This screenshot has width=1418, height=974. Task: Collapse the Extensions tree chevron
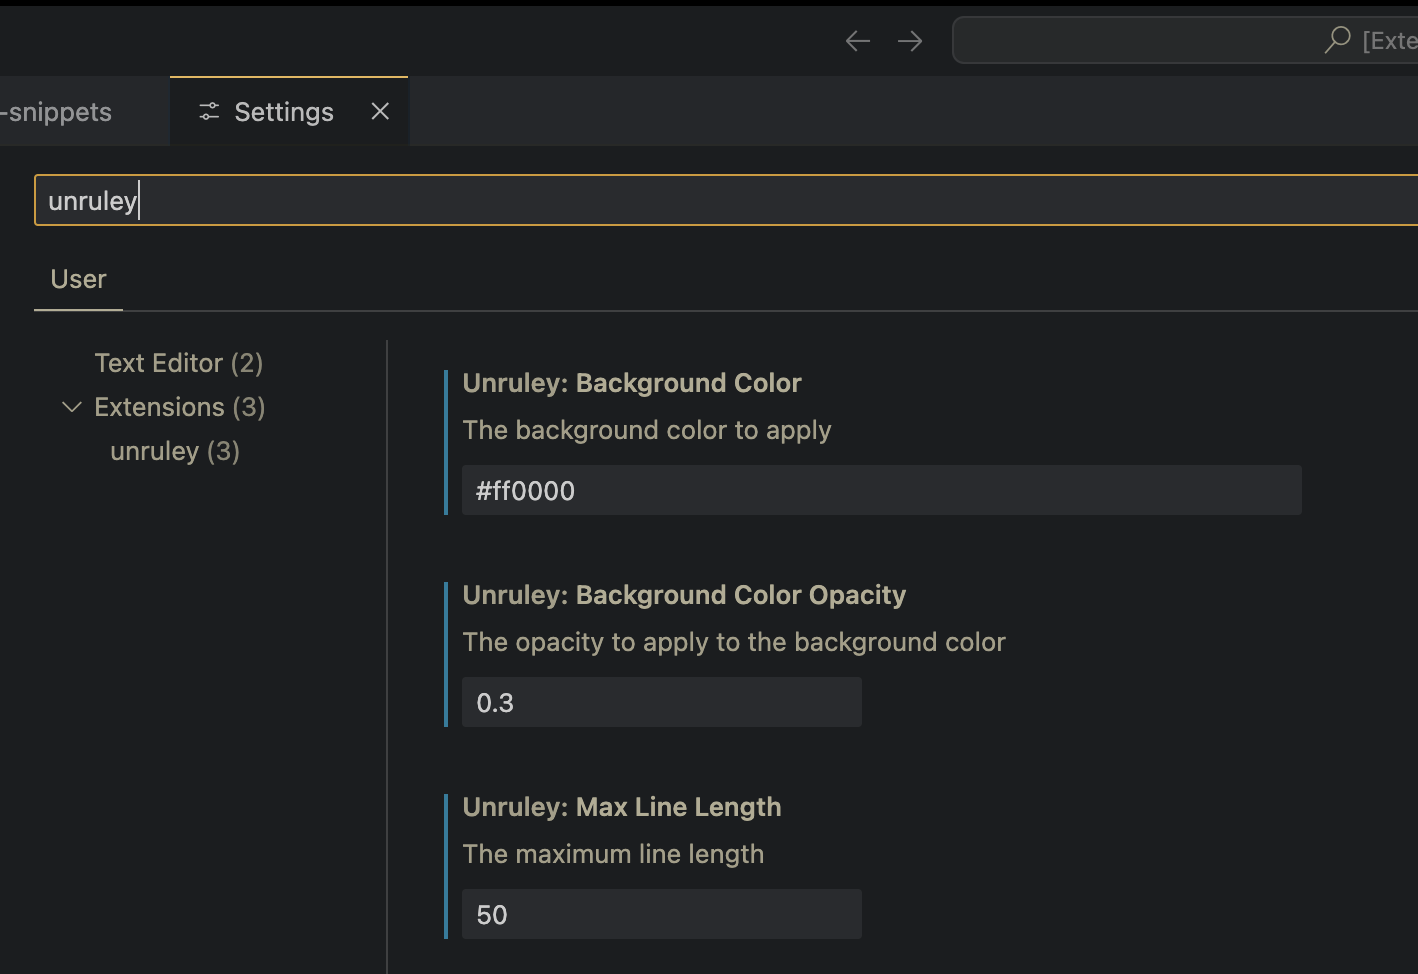click(72, 407)
